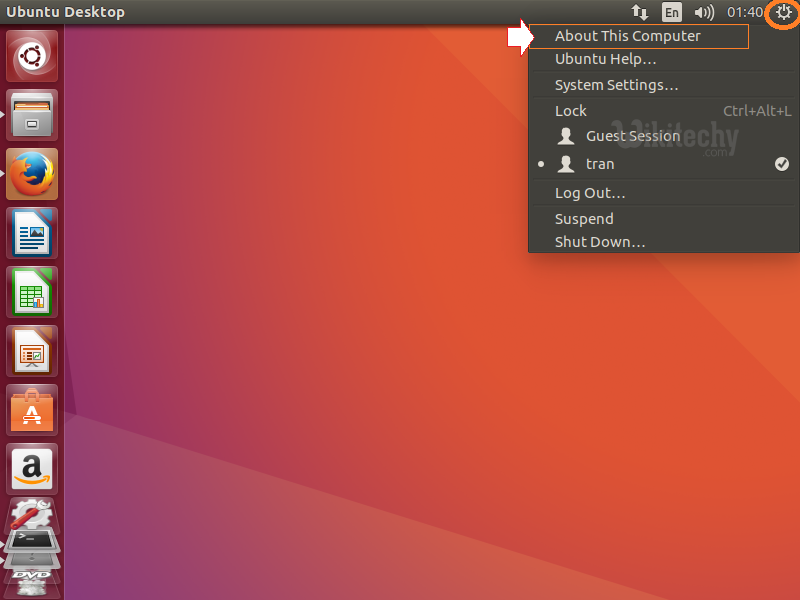Open Ubuntu Help menu entry
Viewport: 800px width, 600px height.
pos(605,59)
